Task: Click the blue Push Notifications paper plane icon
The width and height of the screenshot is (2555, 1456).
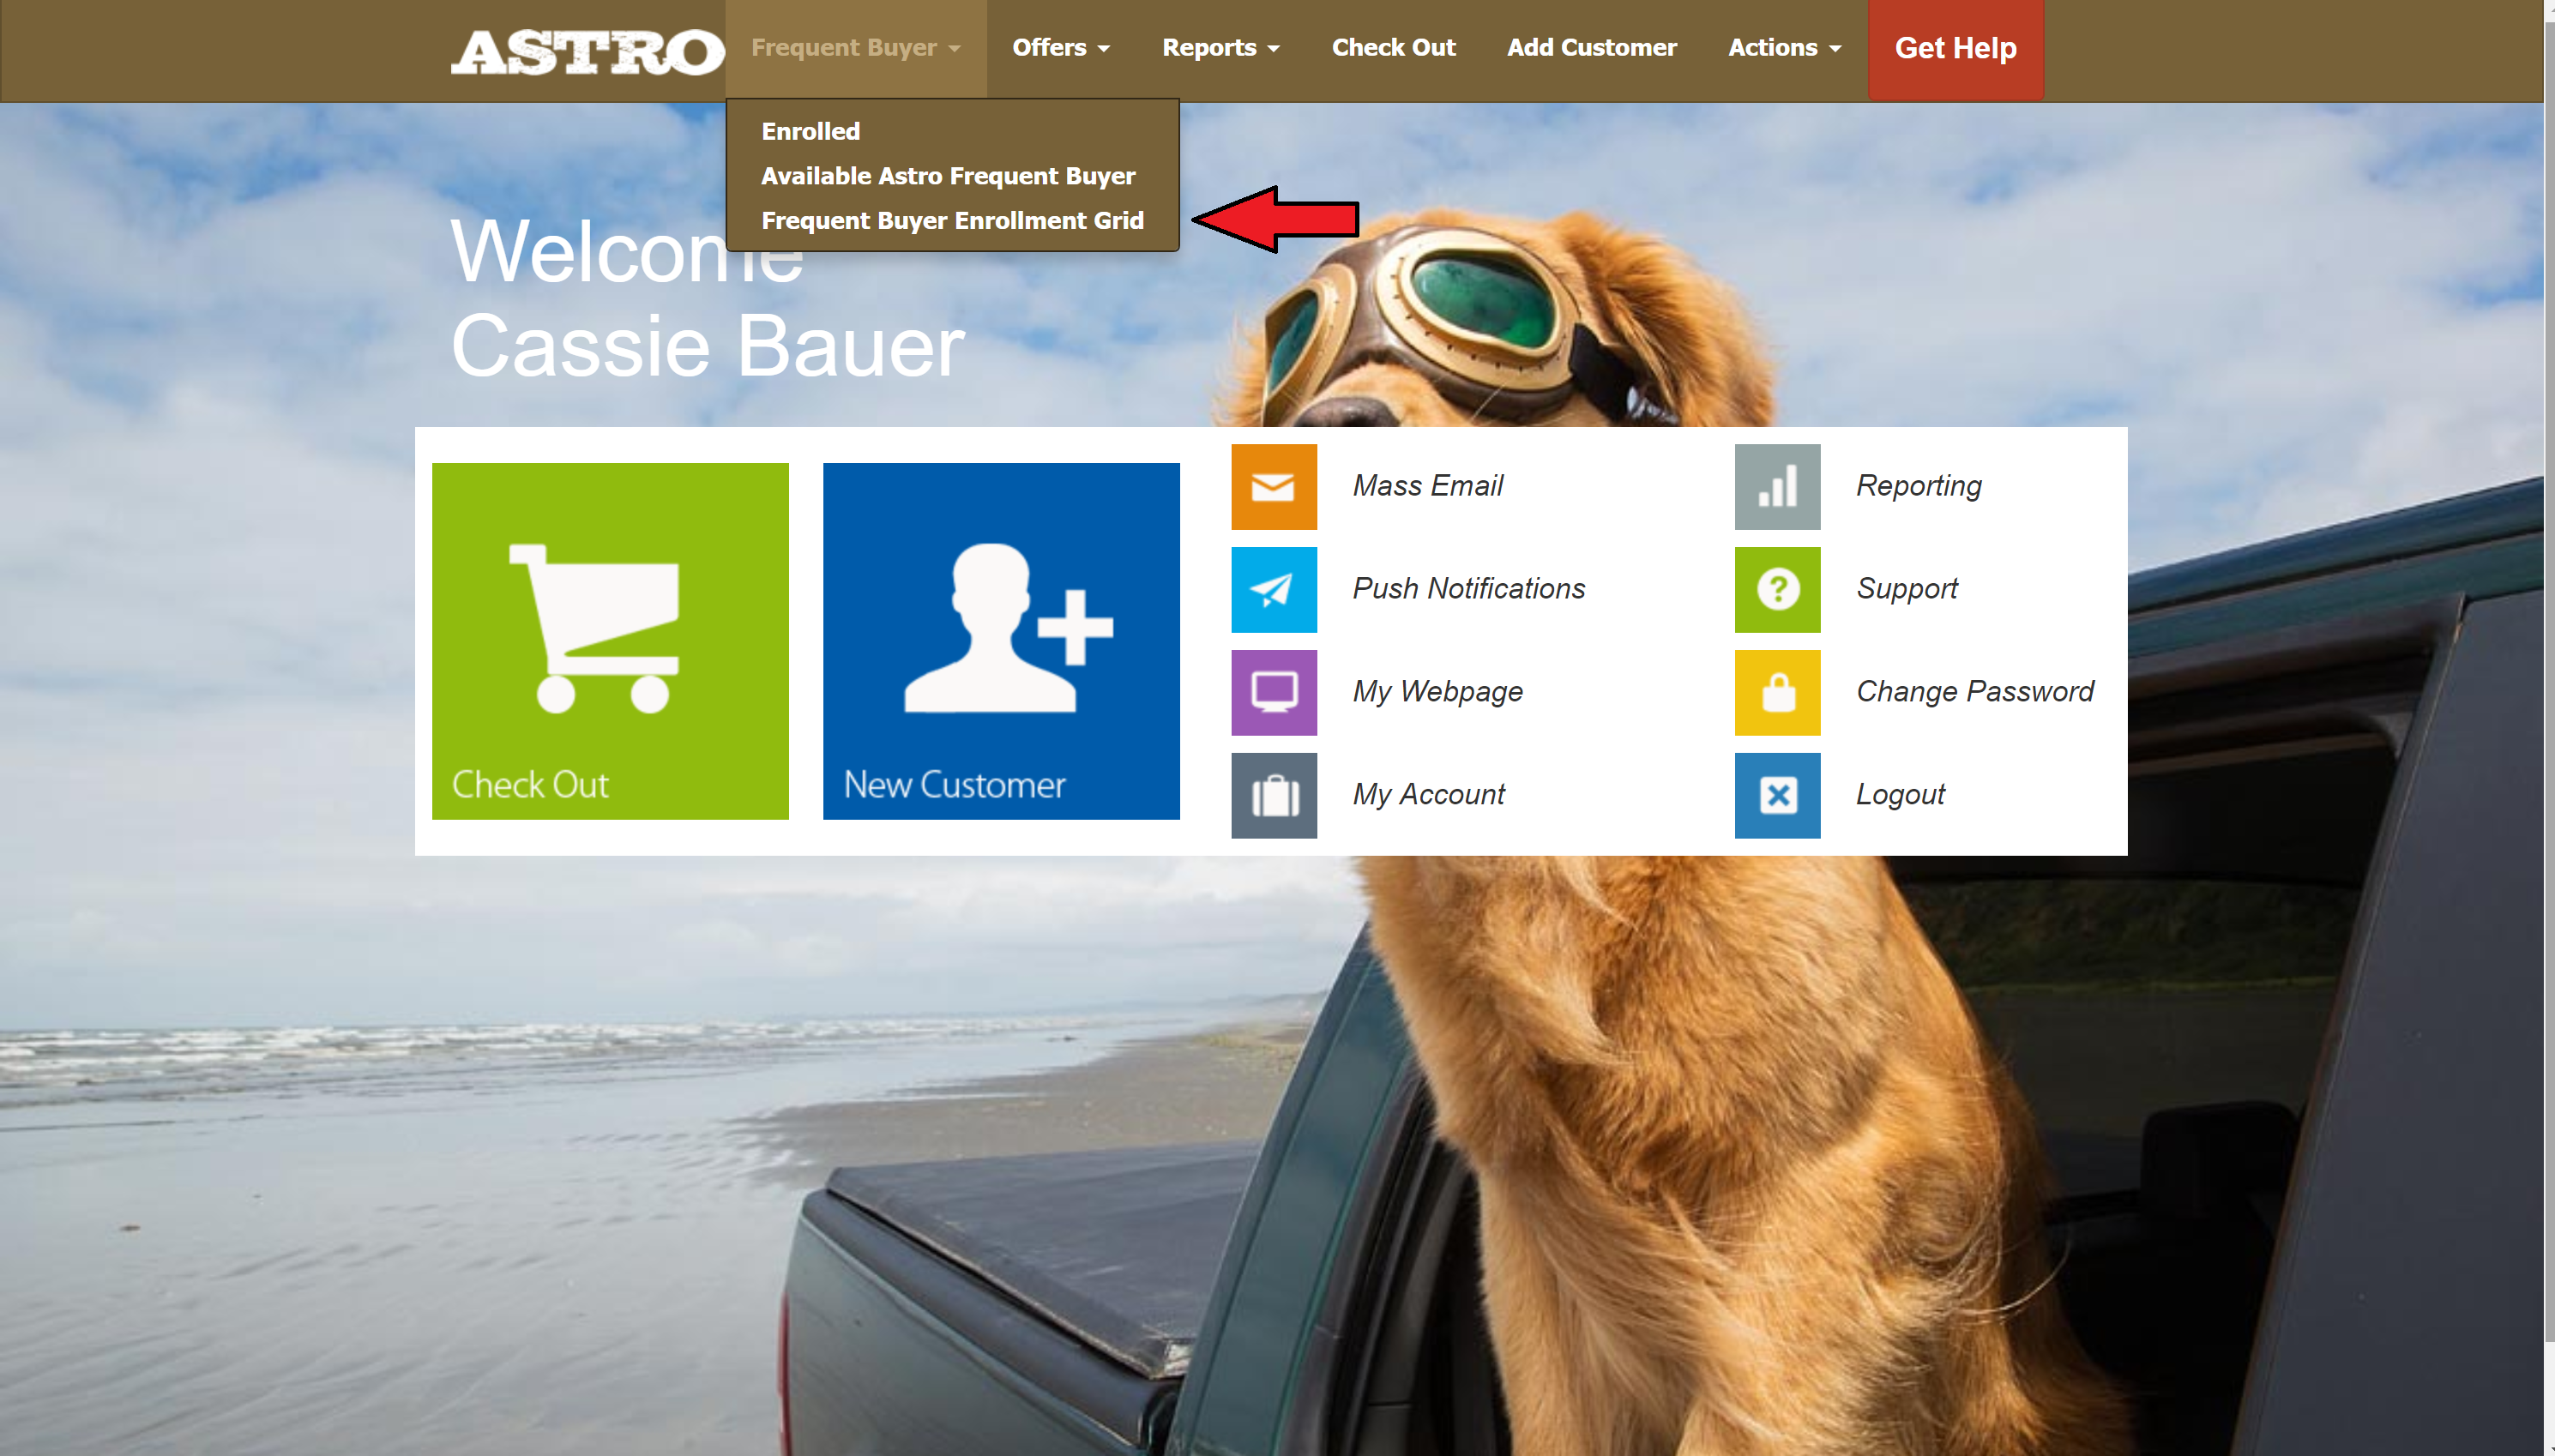Action: [1273, 589]
